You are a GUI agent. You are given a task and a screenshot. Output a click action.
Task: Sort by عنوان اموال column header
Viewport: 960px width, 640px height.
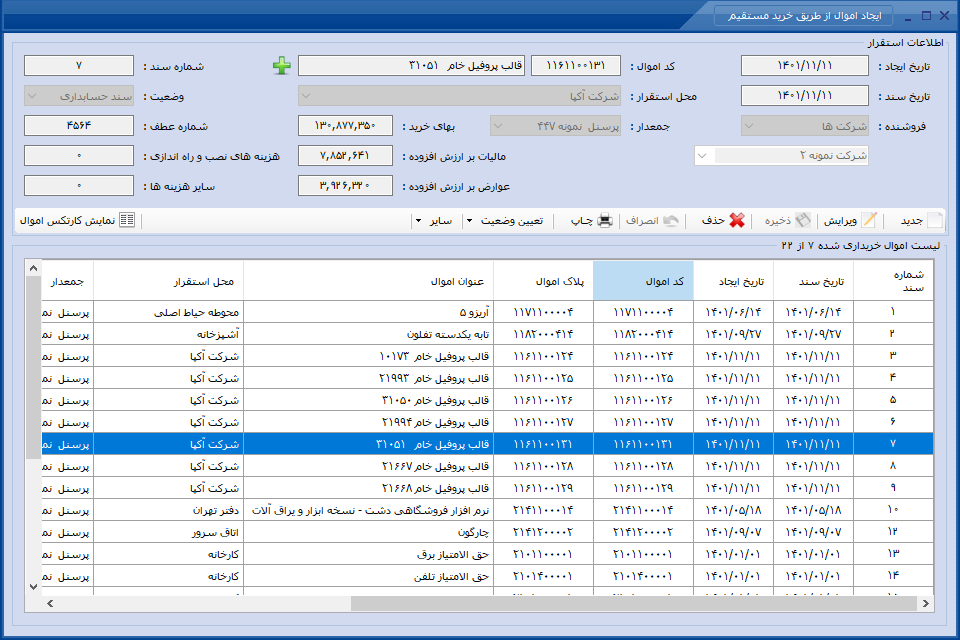(x=369, y=281)
